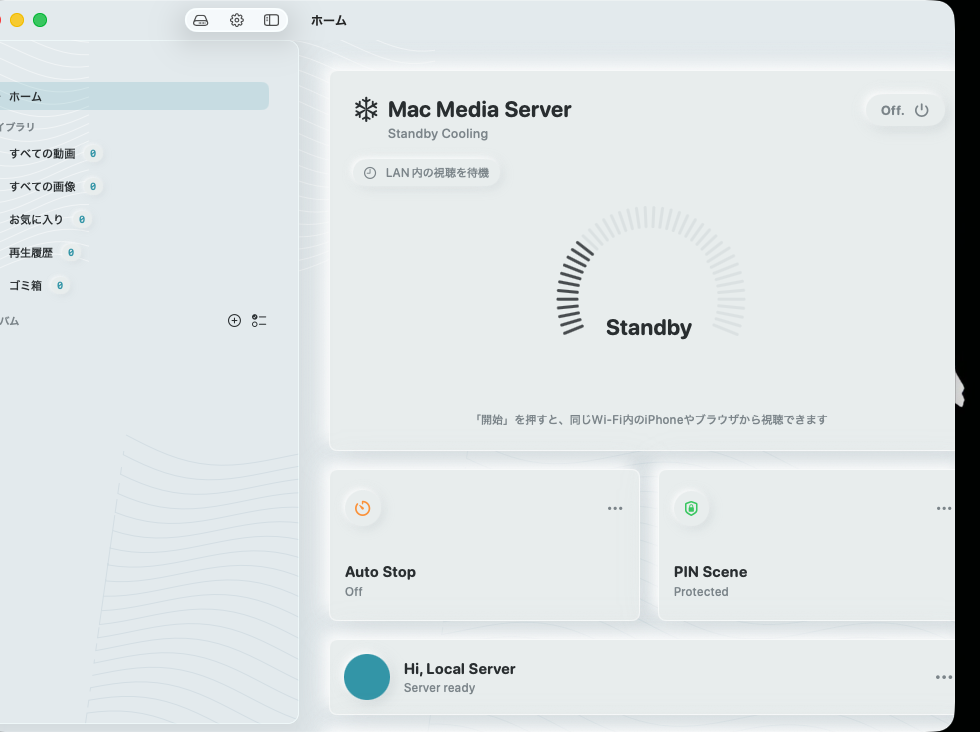The image size is (980, 732).
Task: Click the LAN内の視聴を待機 status pill
Action: click(426, 173)
